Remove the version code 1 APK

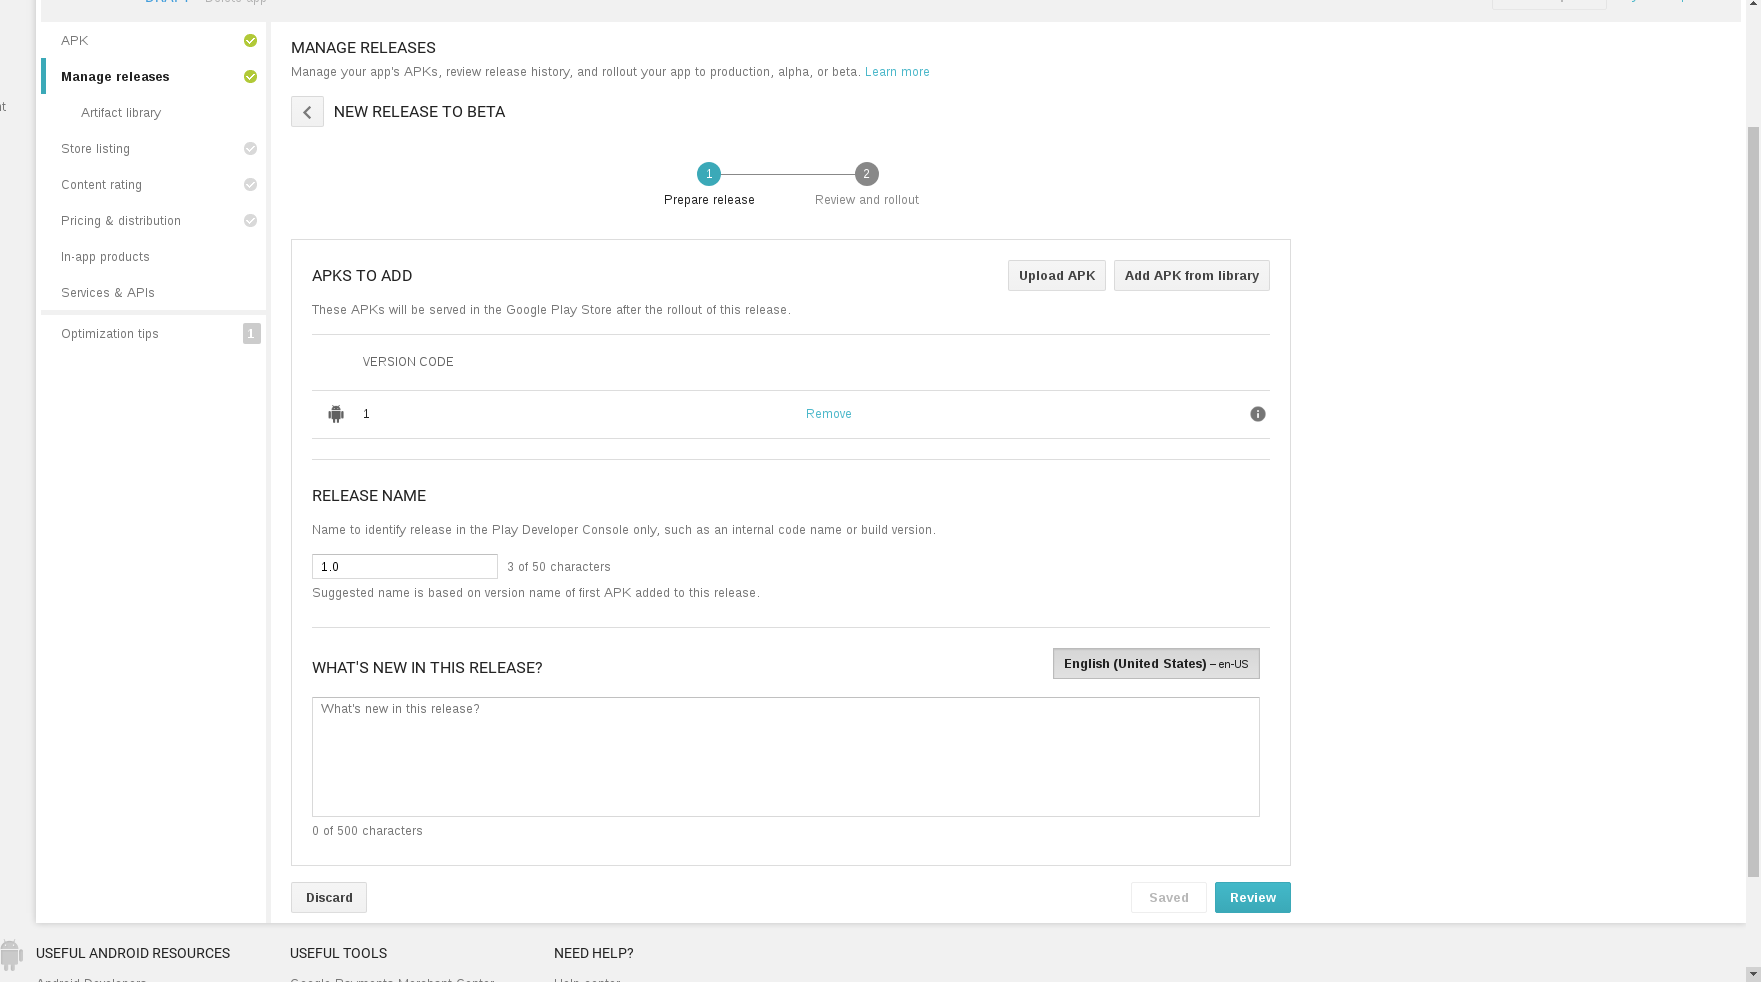coord(829,414)
